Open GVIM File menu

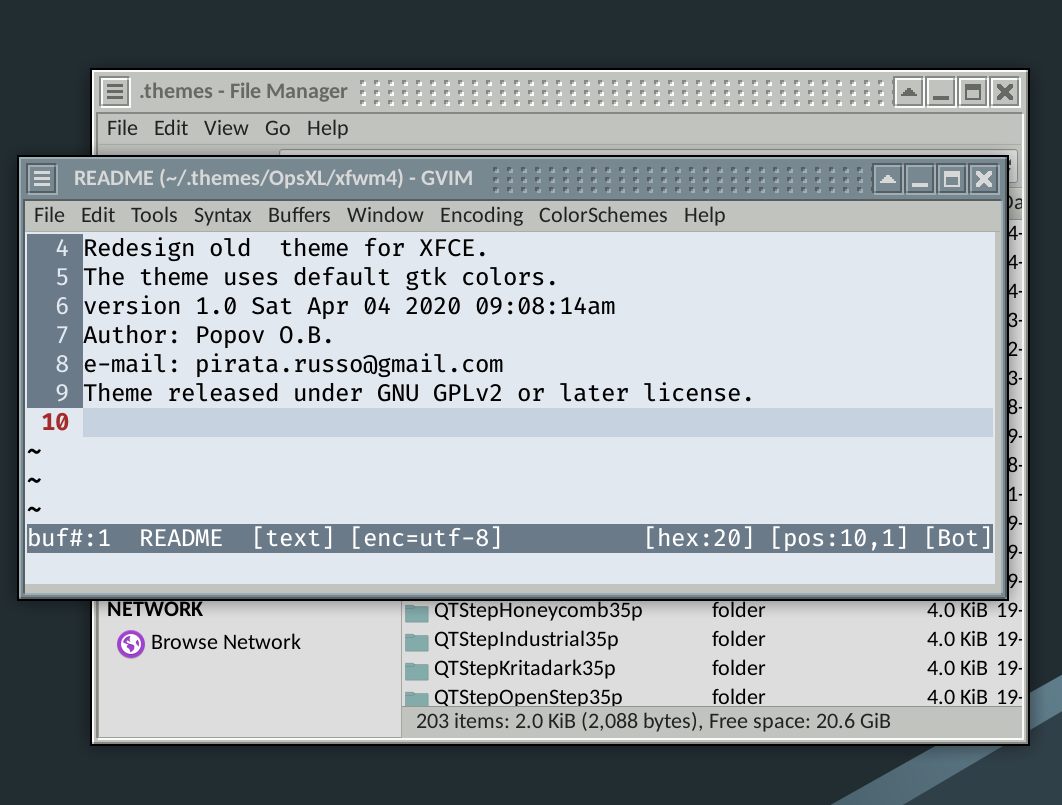pos(49,215)
